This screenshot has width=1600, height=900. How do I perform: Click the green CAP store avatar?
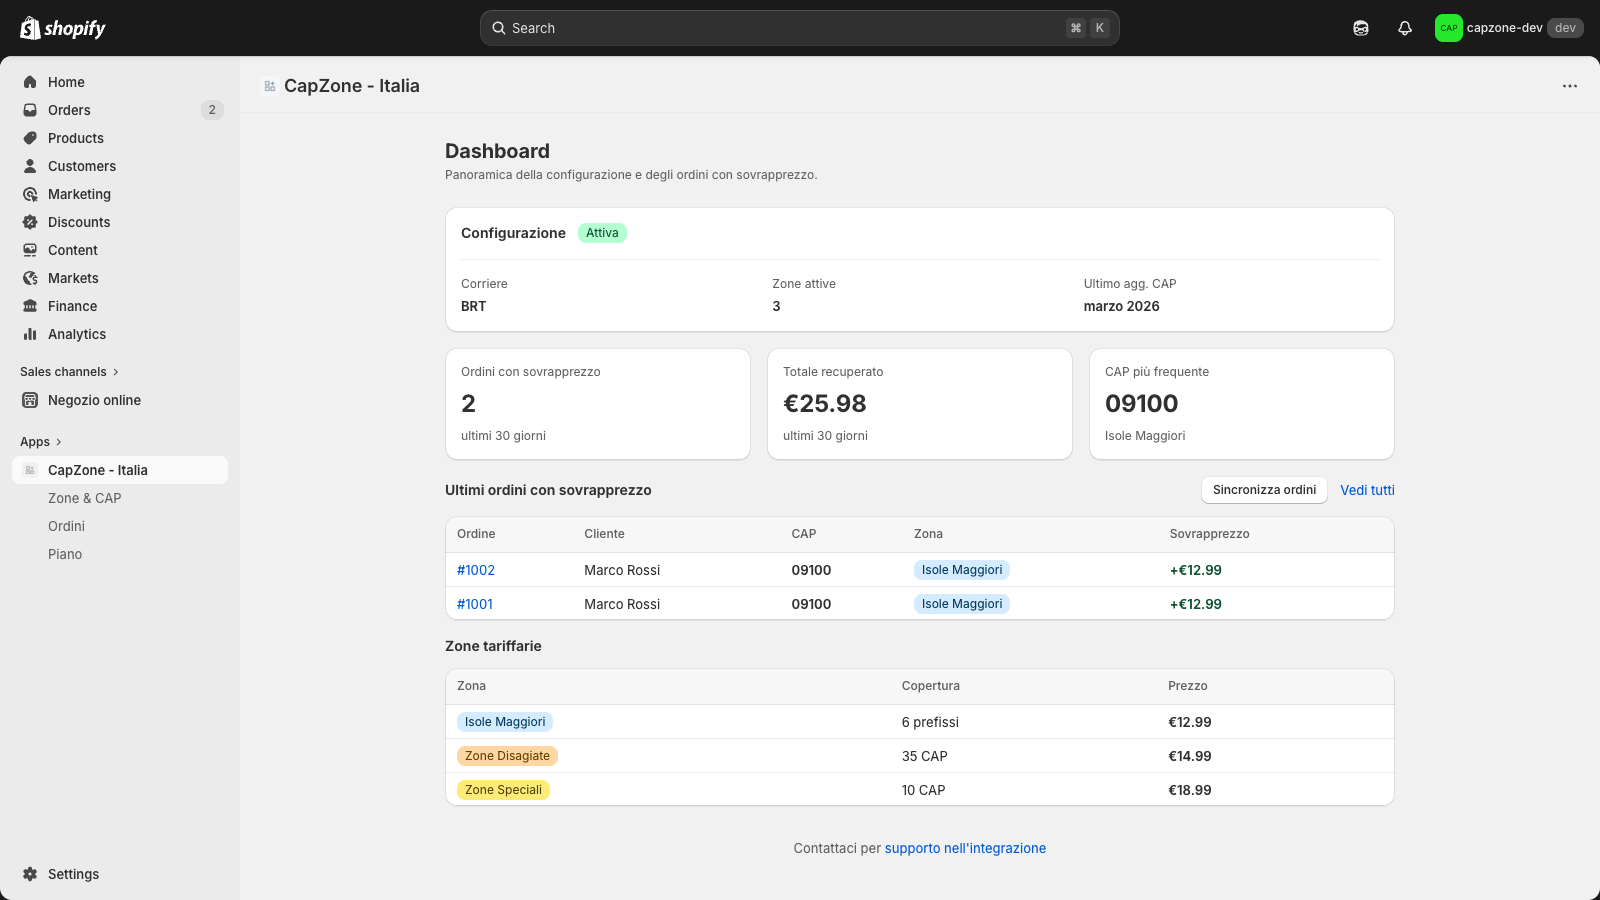point(1449,28)
